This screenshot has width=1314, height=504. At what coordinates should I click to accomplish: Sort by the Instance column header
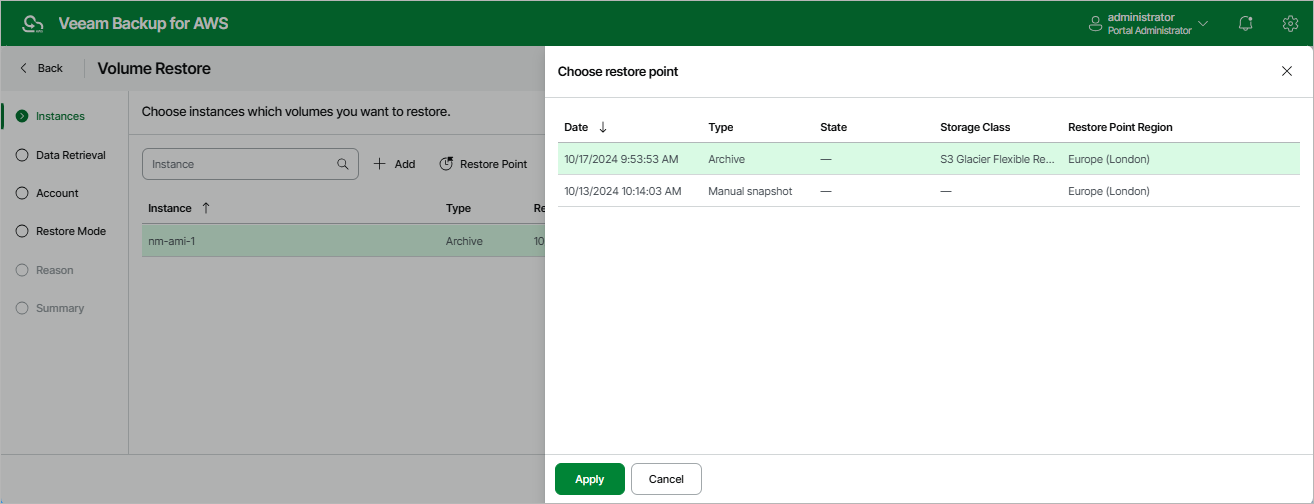click(x=169, y=208)
